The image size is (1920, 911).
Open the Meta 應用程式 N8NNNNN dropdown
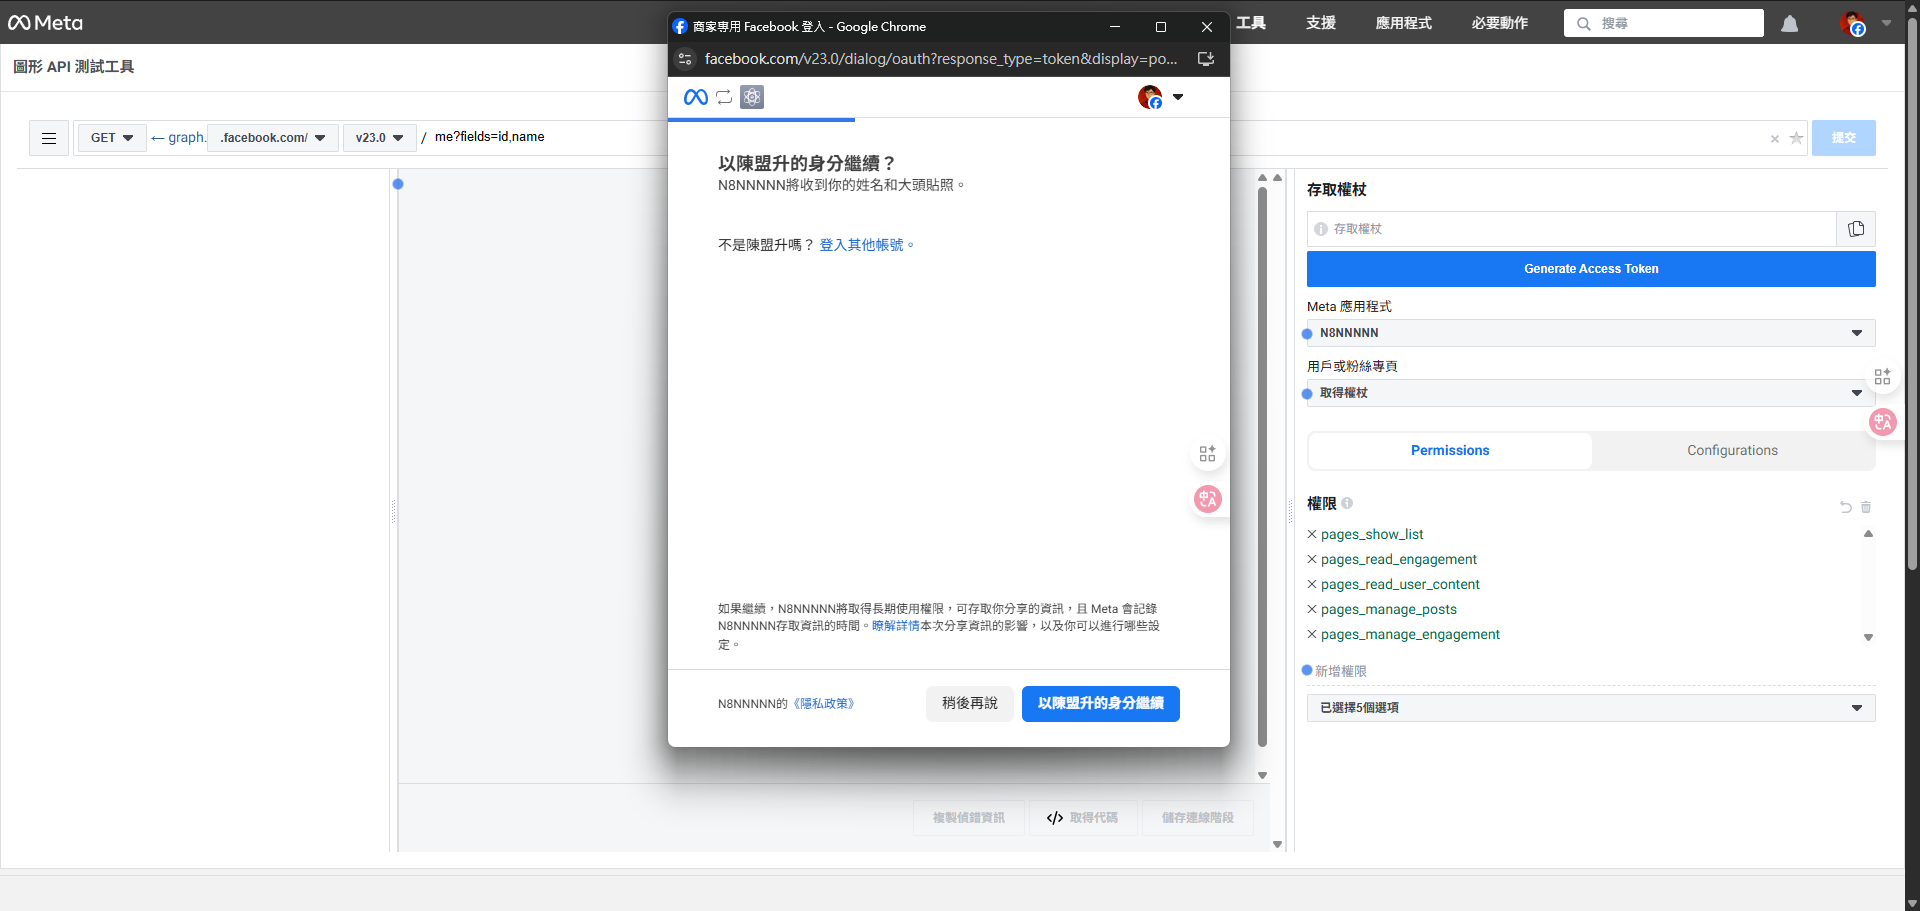coord(1589,332)
